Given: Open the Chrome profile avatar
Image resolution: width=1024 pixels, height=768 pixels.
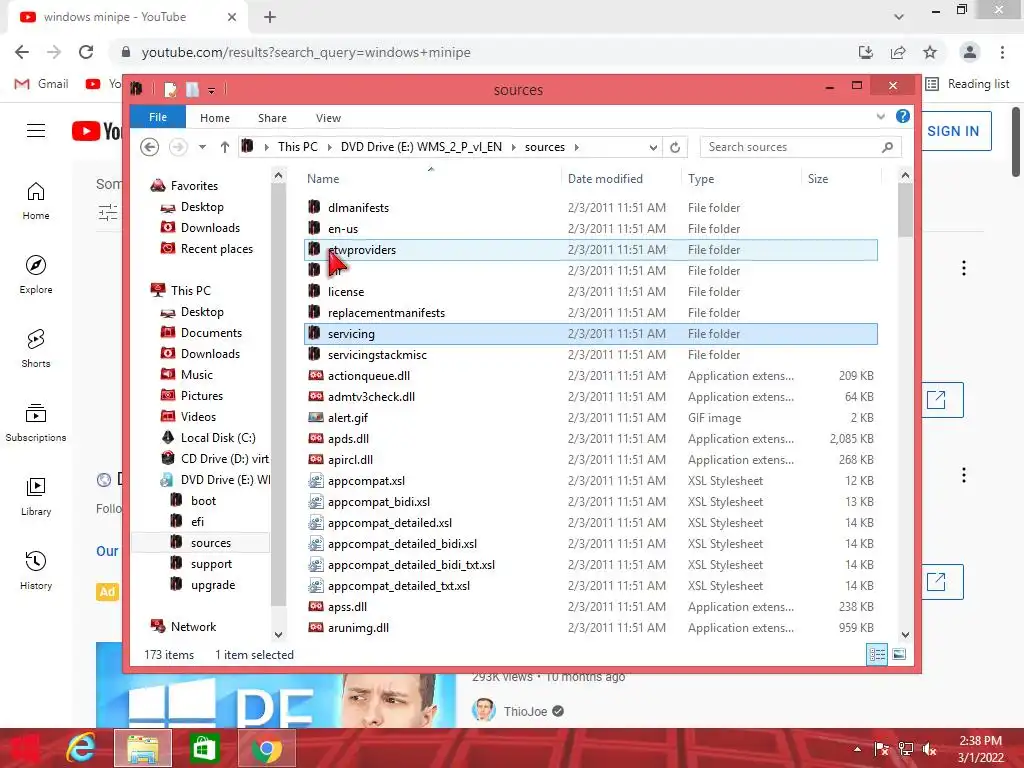Looking at the screenshot, I should pyautogui.click(x=970, y=52).
